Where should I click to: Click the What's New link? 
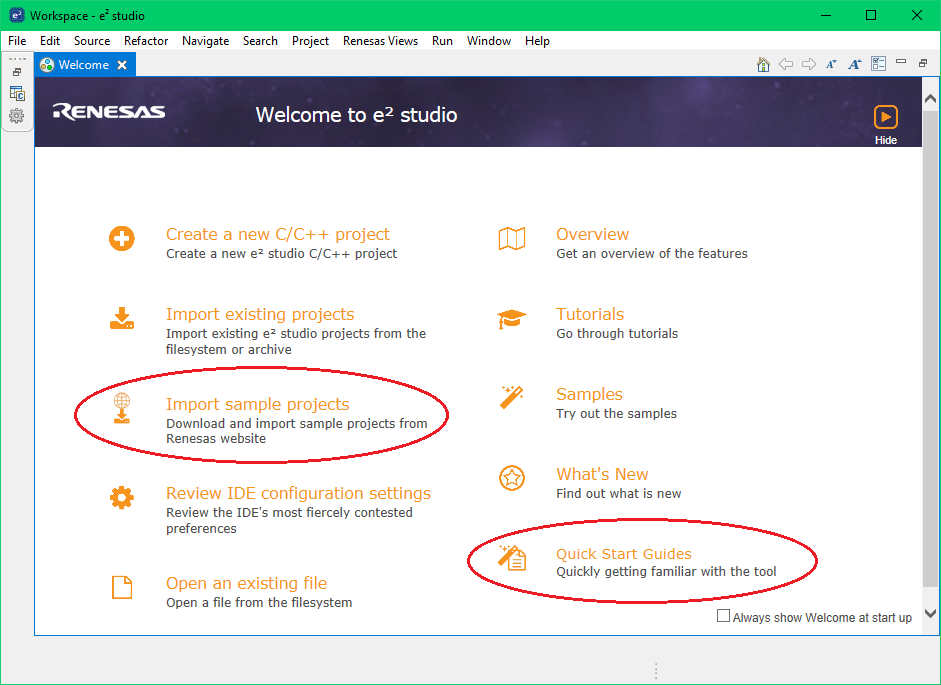click(602, 474)
